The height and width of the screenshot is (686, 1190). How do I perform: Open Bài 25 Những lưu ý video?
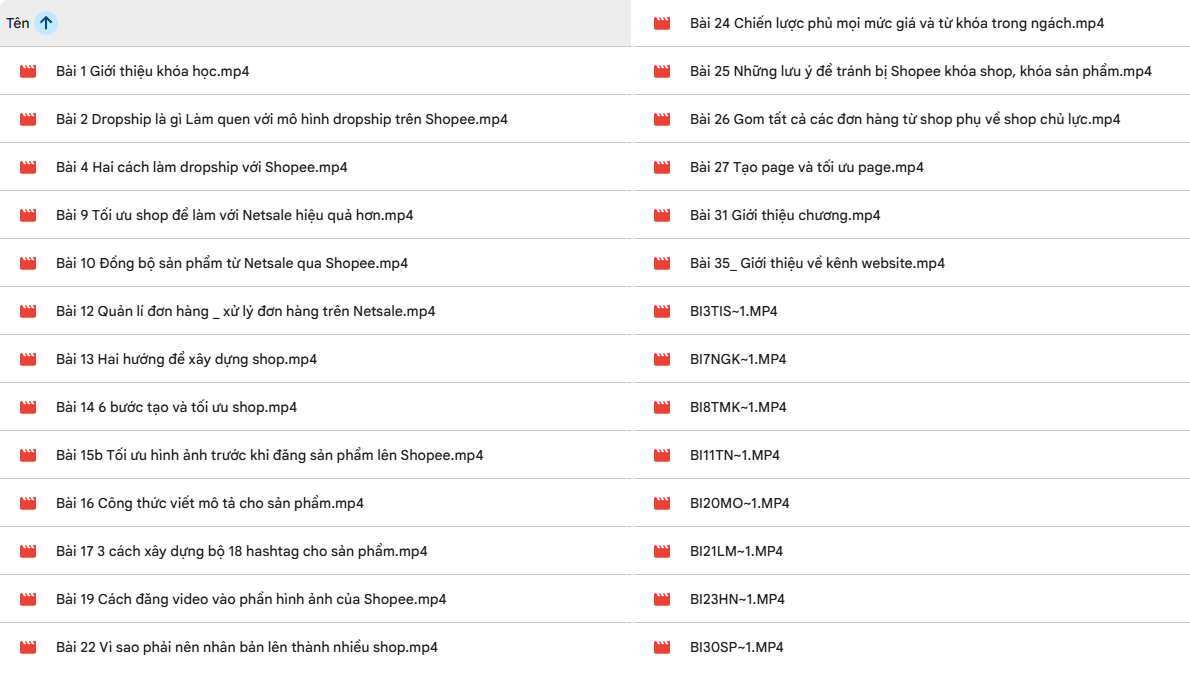[920, 72]
